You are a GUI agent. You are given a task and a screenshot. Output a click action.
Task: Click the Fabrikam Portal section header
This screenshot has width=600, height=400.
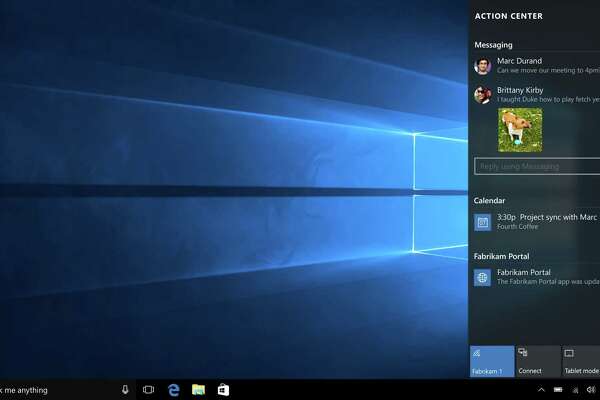501,256
